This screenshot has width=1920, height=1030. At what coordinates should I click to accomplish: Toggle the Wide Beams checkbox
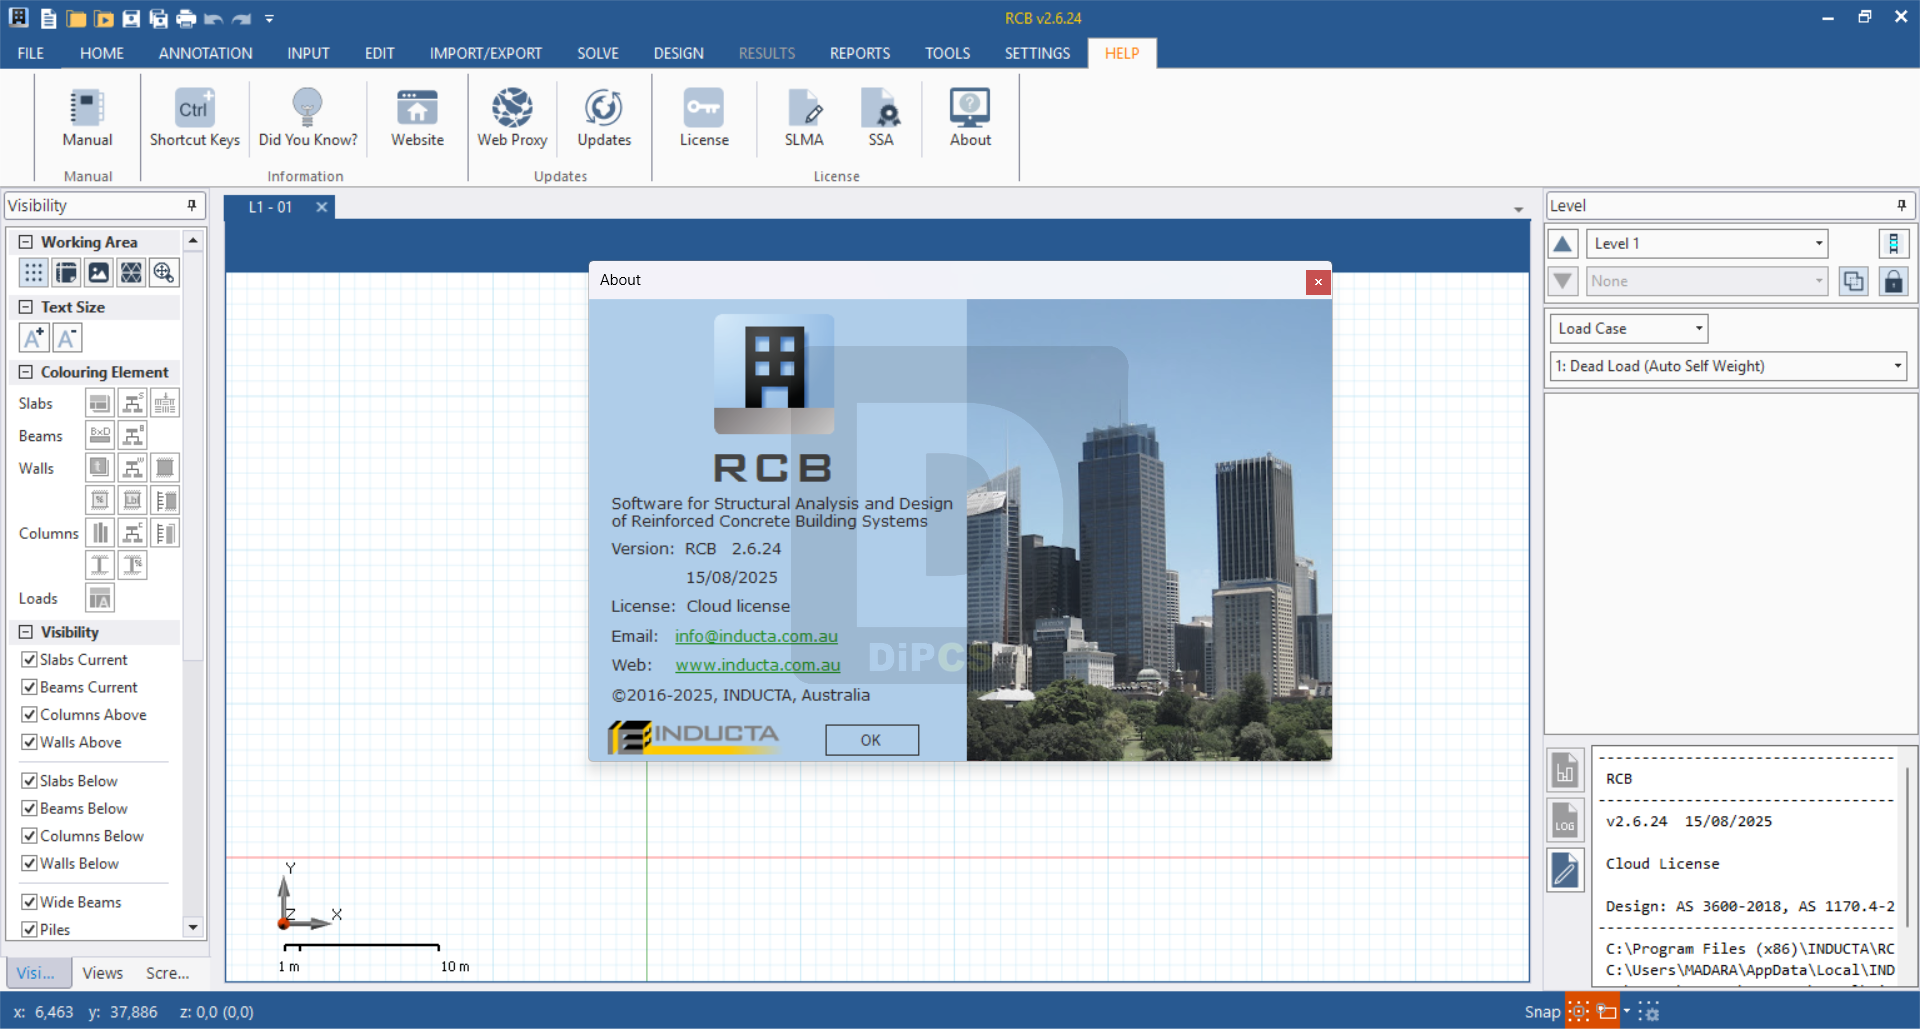[x=29, y=902]
